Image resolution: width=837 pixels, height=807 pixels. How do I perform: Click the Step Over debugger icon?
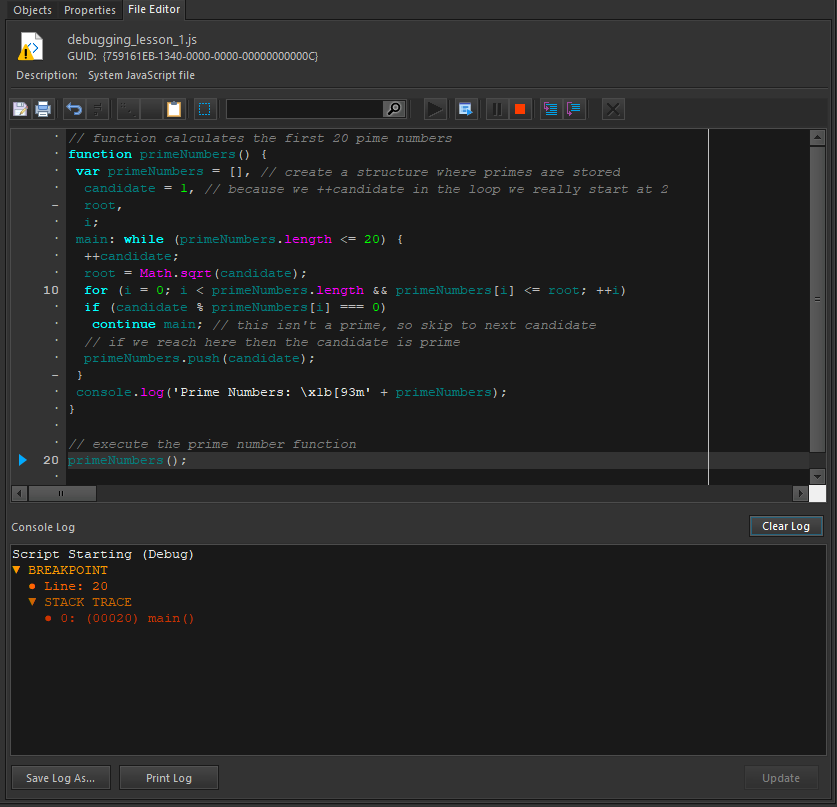[574, 109]
